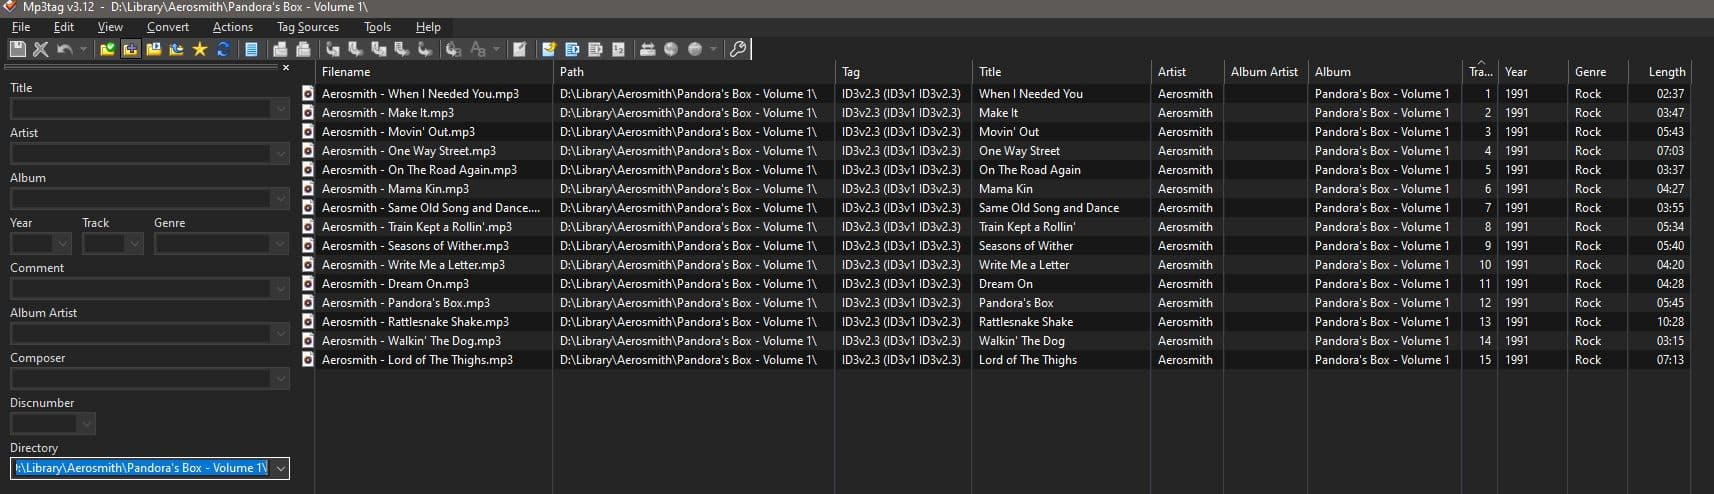Open the View menu
Image resolution: width=1714 pixels, height=494 pixels.
[x=110, y=27]
